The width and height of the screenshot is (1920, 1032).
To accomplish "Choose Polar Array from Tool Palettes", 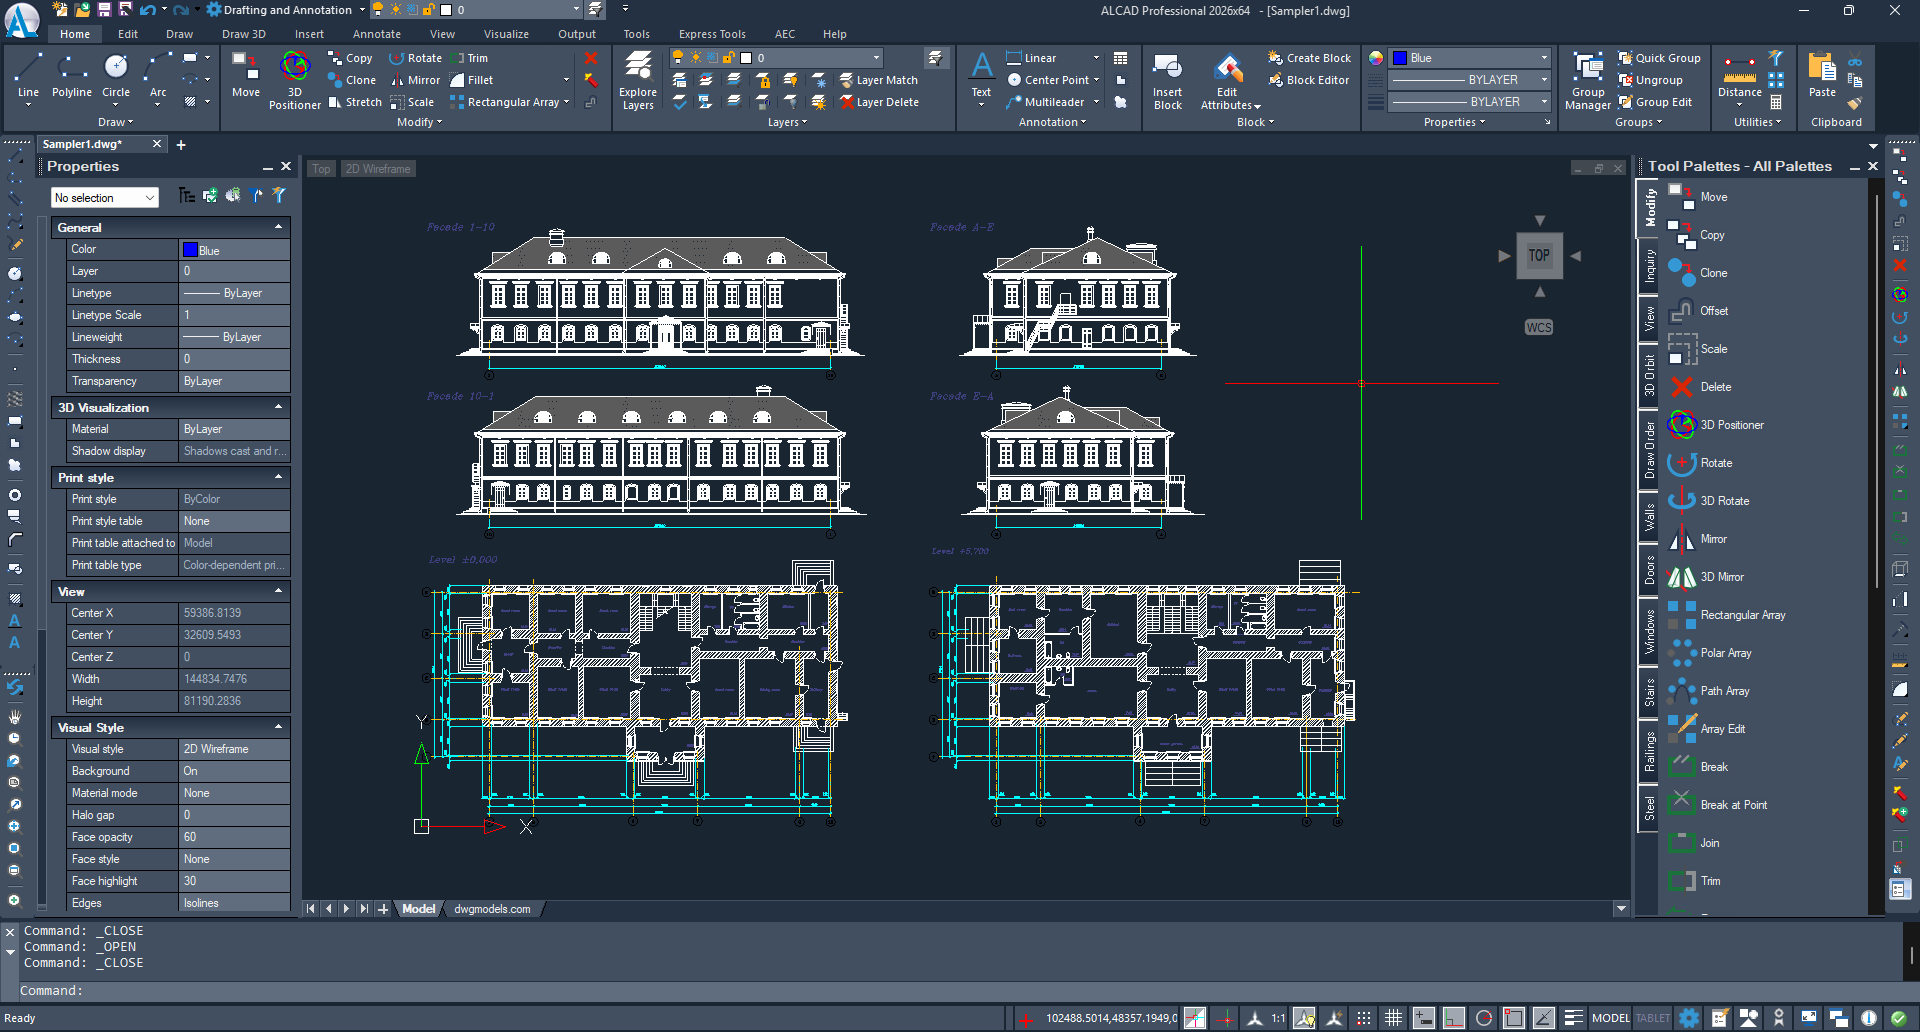I will tap(1724, 653).
